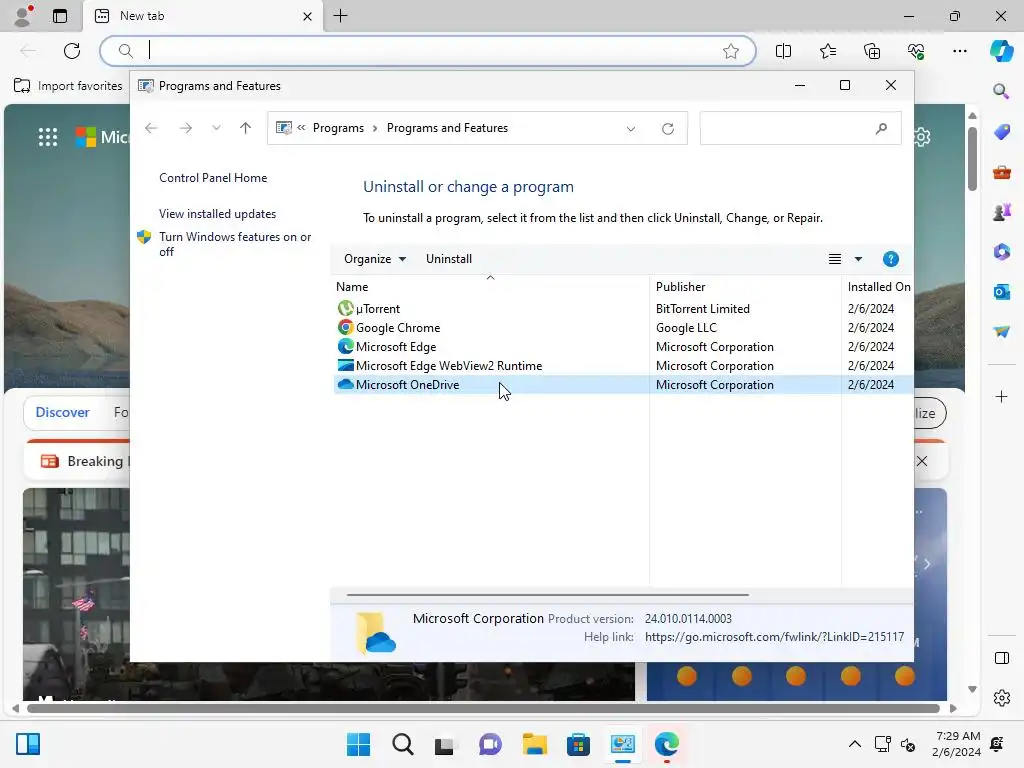Open Copilot in Edge sidebar
1024x768 pixels.
(x=1001, y=51)
